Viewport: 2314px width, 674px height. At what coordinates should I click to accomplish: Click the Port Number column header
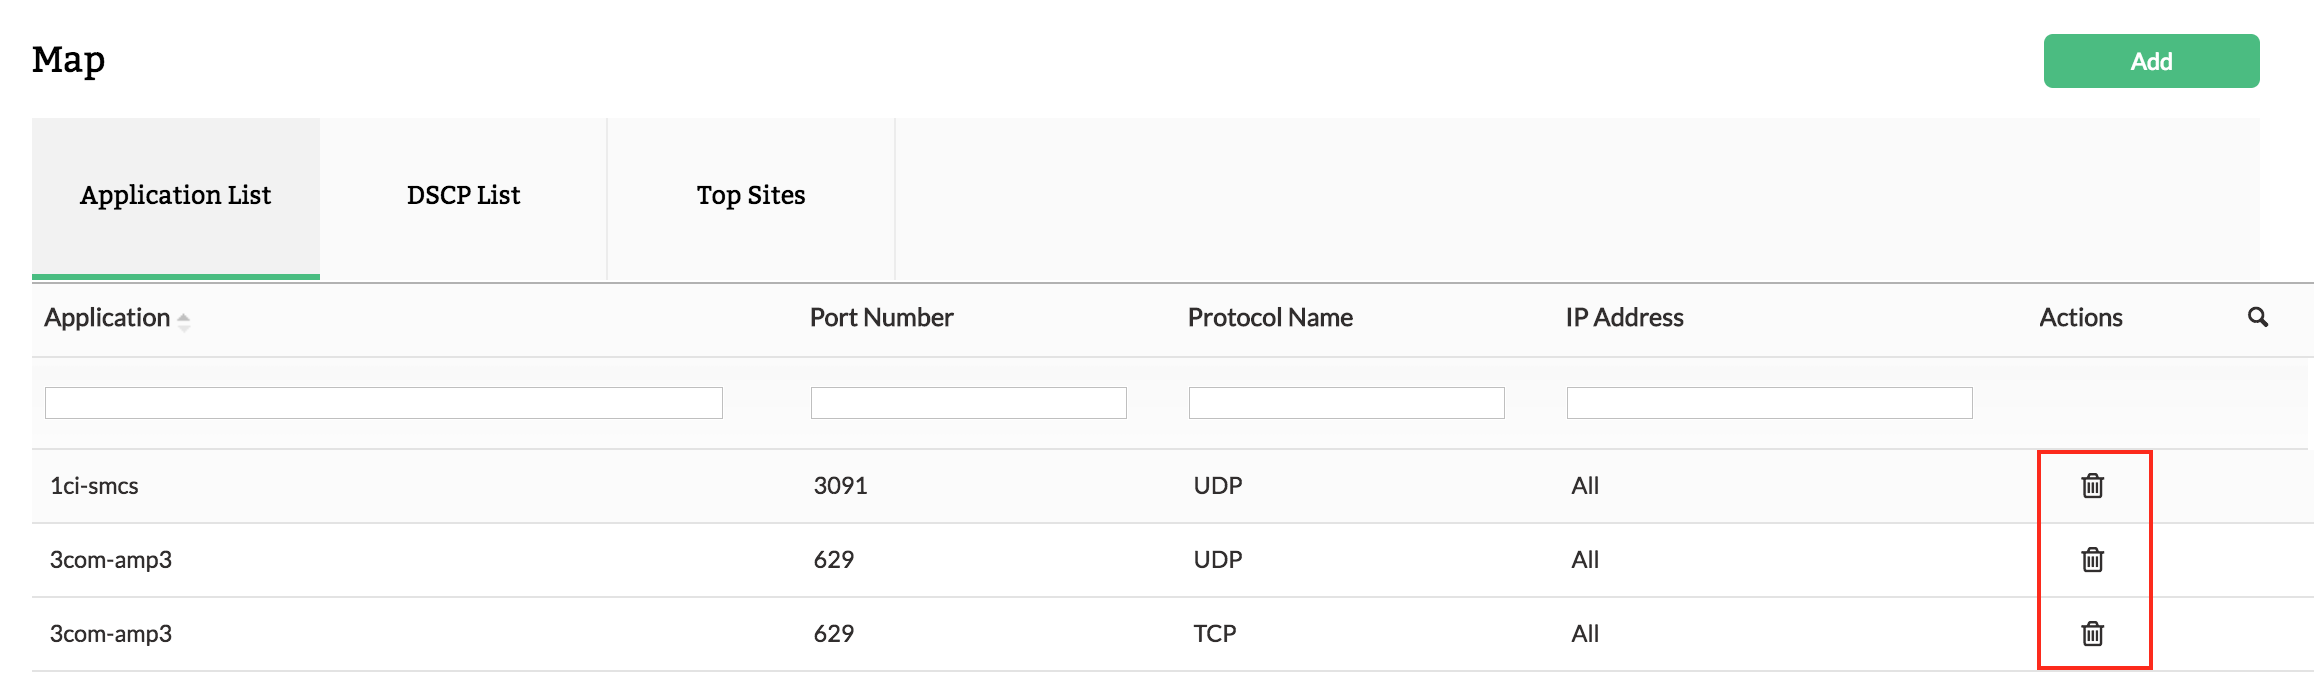(x=881, y=318)
